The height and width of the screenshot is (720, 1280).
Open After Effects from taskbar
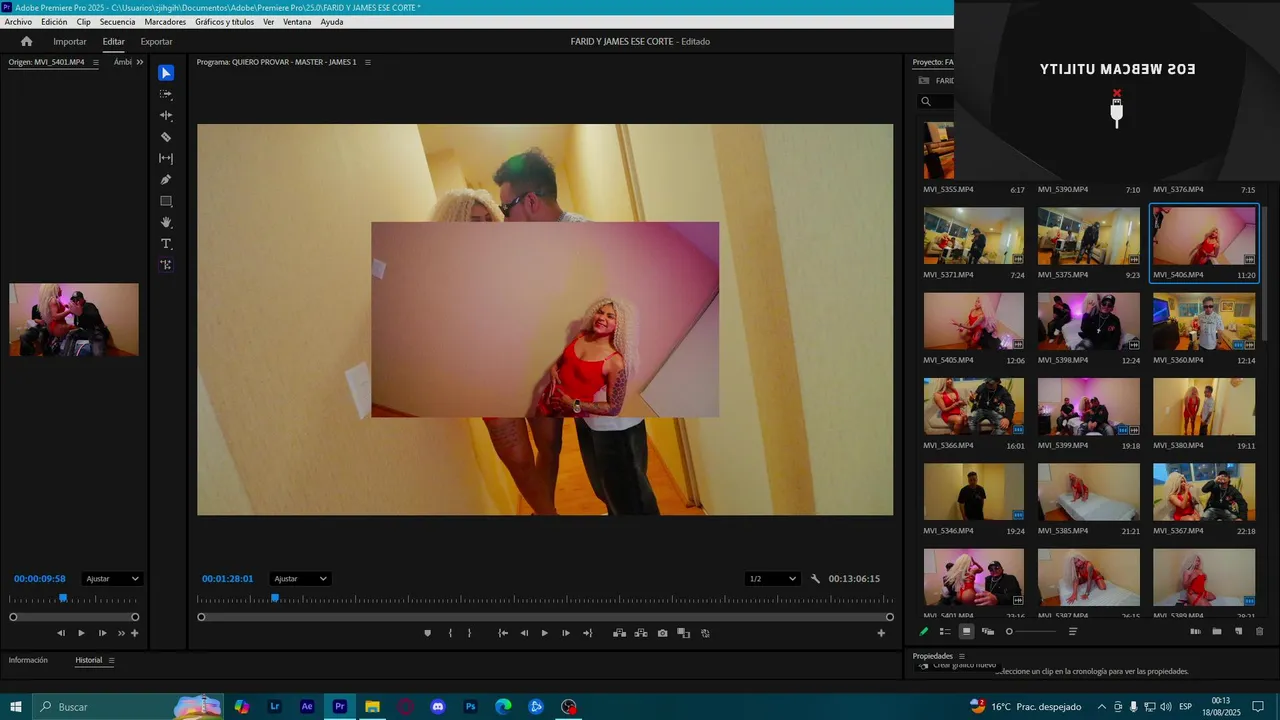pos(307,707)
